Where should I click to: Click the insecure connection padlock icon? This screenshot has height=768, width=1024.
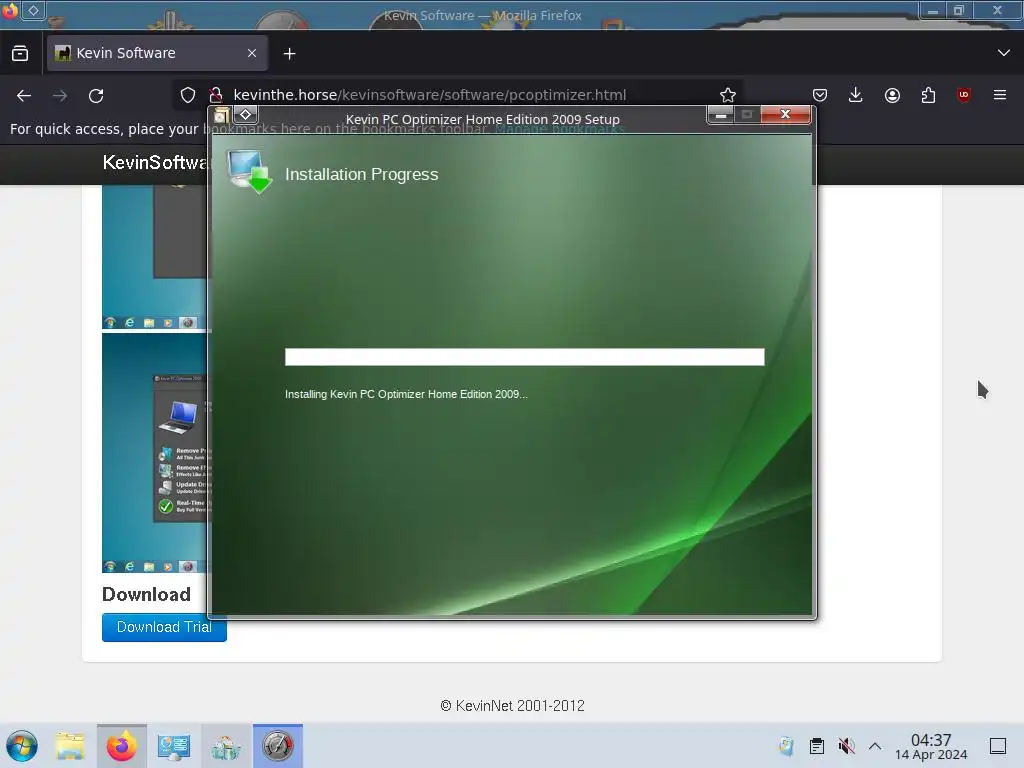tap(216, 95)
